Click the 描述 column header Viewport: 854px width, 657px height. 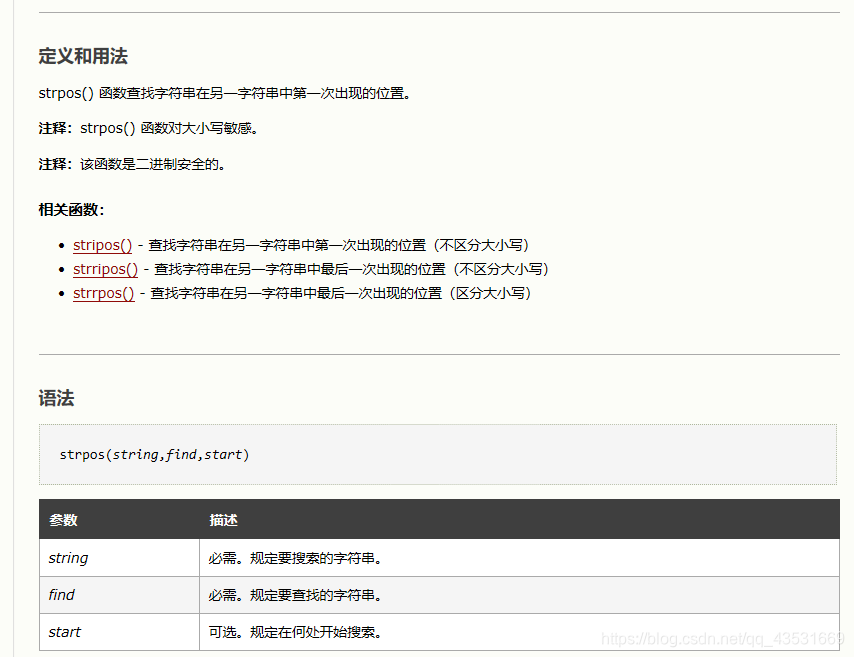(x=223, y=520)
